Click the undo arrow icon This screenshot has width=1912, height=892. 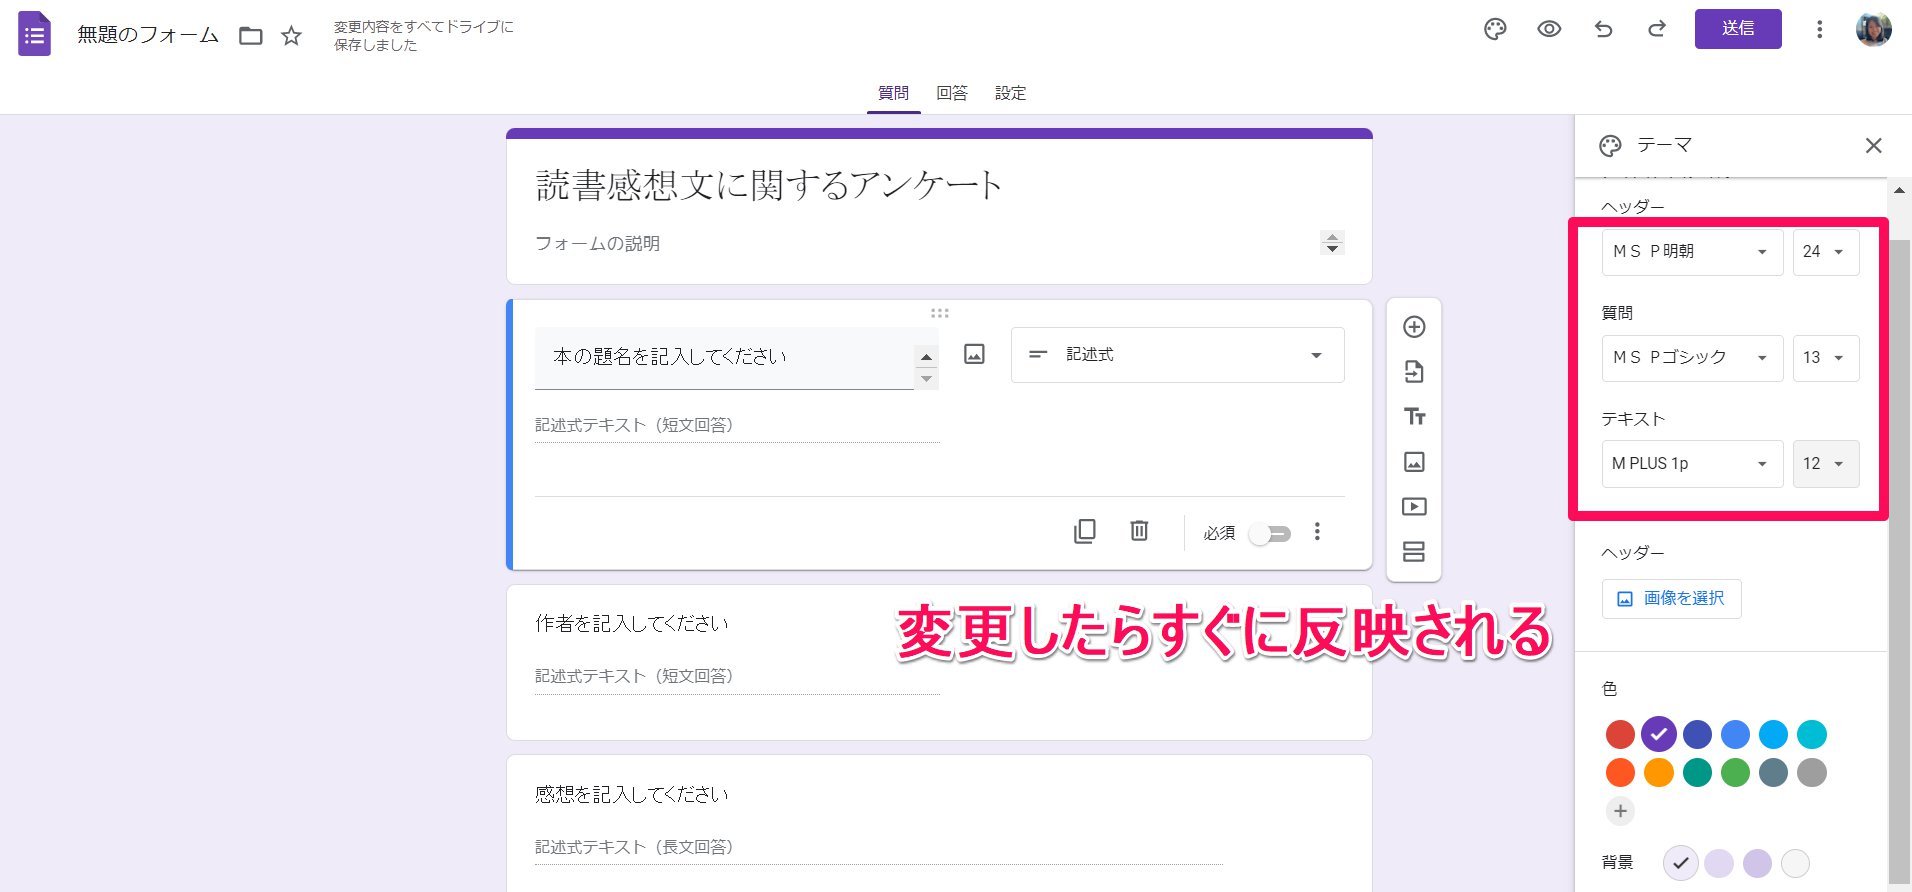1603,30
